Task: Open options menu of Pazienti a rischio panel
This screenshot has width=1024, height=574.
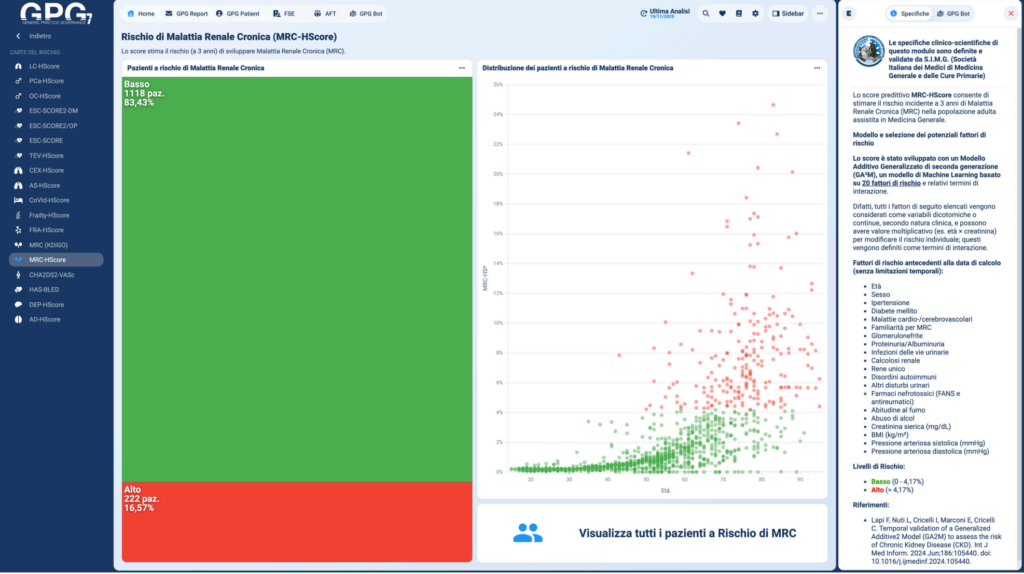Action: pos(462,68)
